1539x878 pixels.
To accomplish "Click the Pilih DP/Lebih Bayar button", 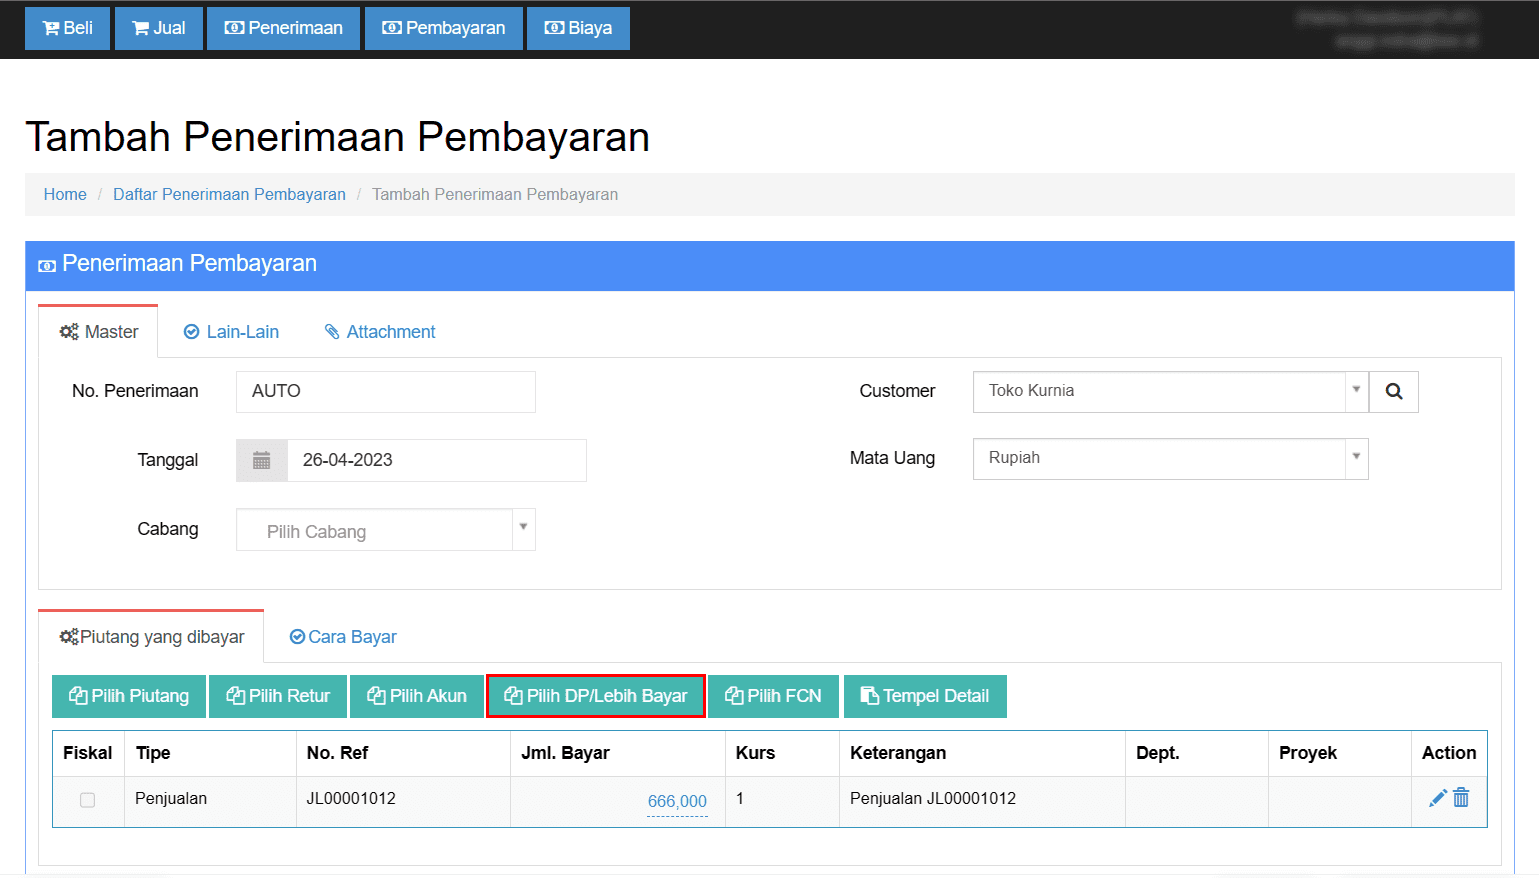I will 596,696.
